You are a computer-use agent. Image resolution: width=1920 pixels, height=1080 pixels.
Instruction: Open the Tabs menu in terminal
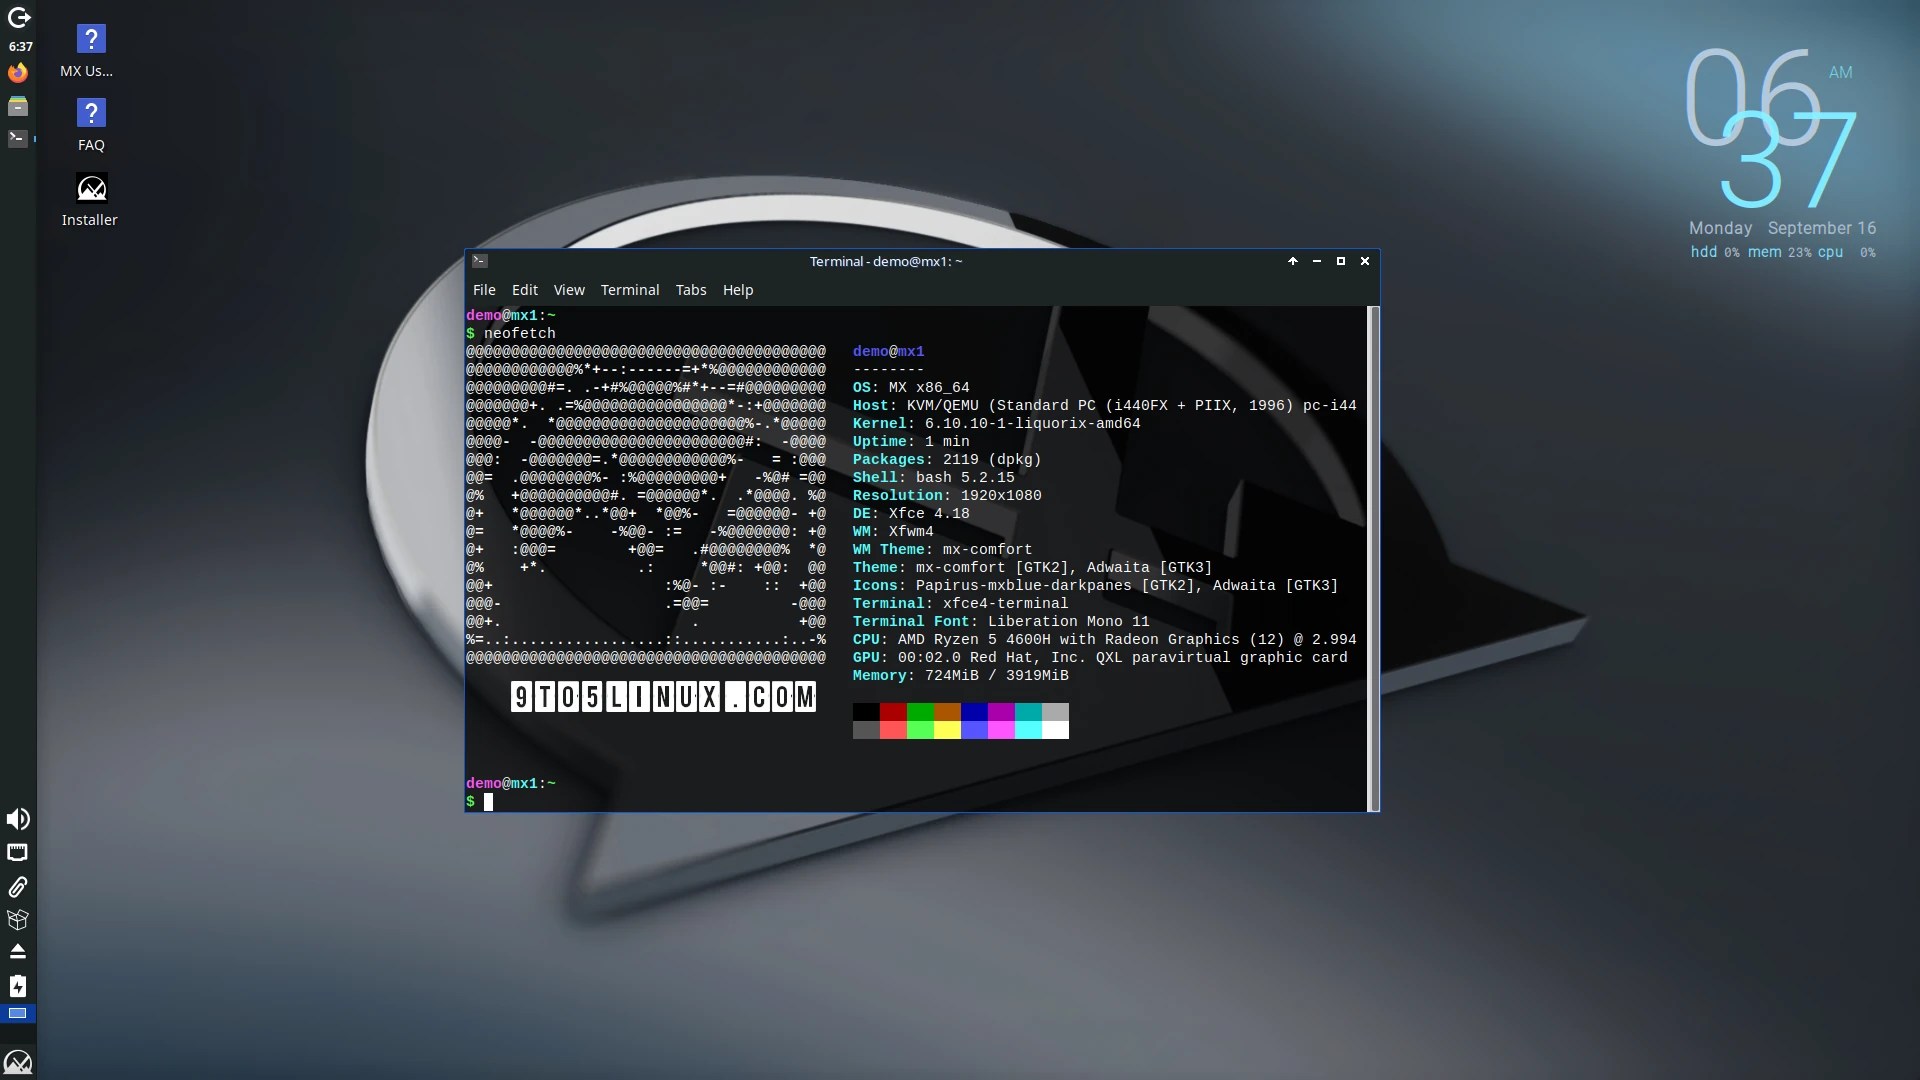[x=690, y=290]
